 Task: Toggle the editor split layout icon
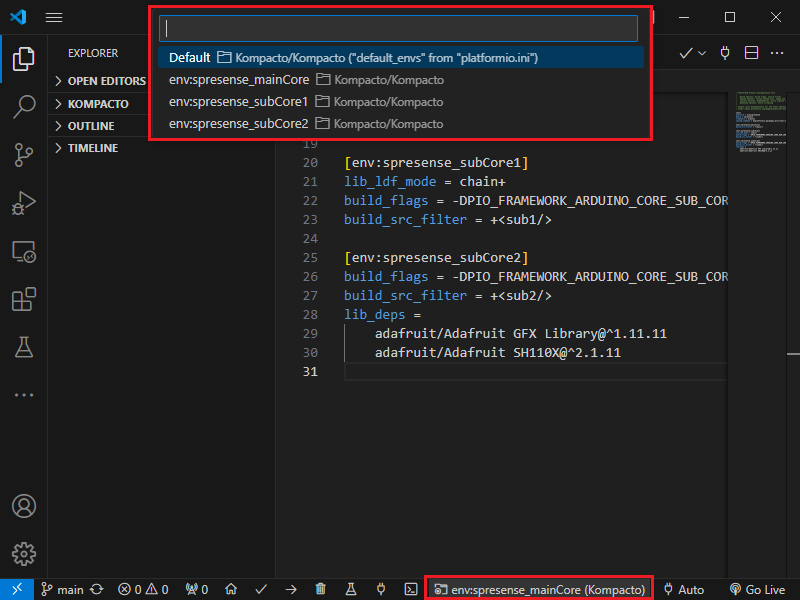point(752,53)
